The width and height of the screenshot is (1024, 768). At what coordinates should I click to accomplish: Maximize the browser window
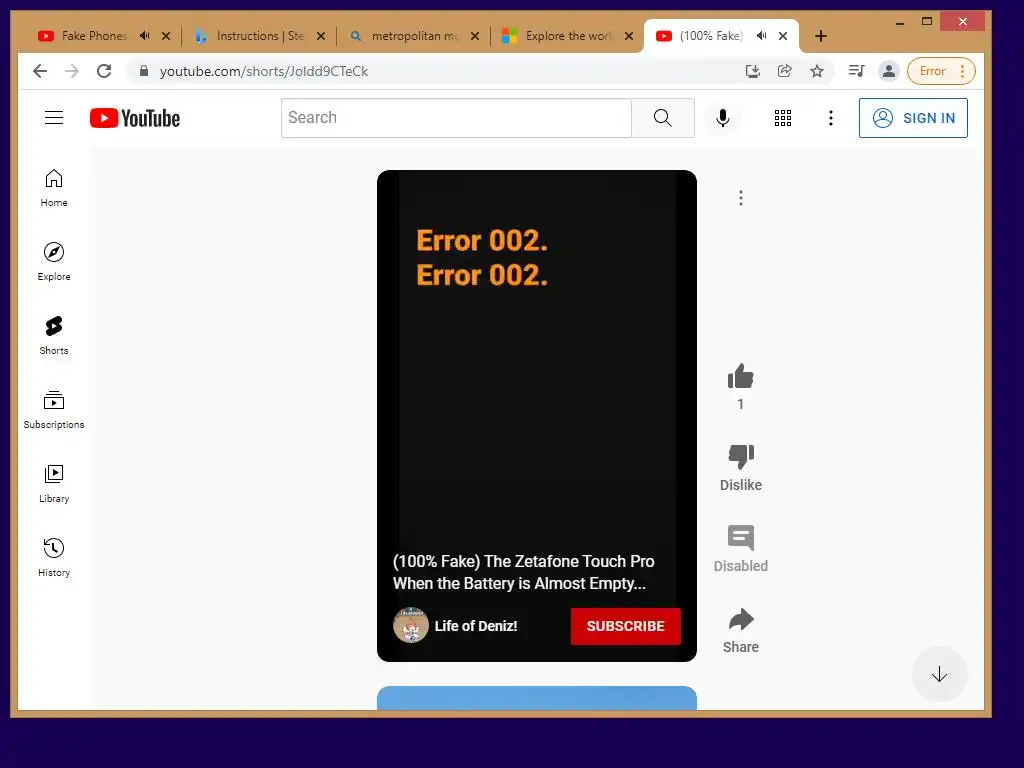[927, 22]
